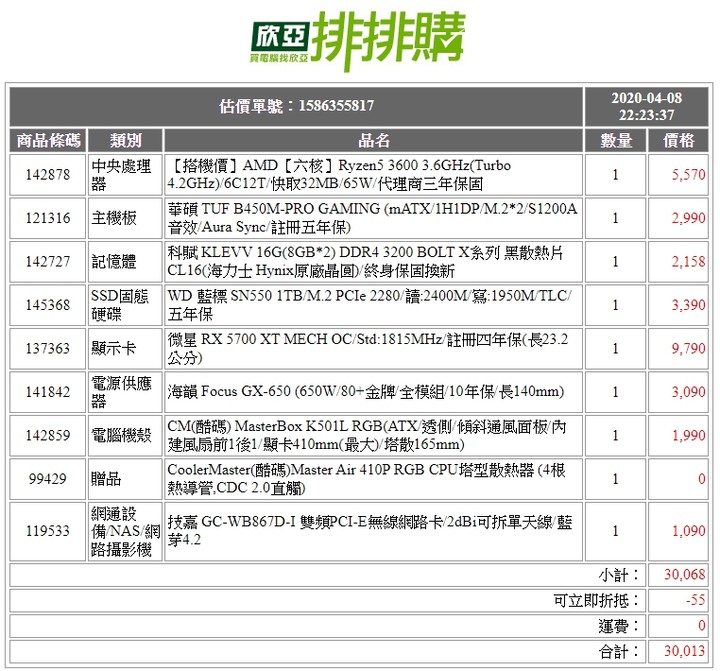Click the 華碩 TUF B450M-PRO GAMING product name
Image resolution: width=720 pixels, height=671 pixels.
(373, 218)
